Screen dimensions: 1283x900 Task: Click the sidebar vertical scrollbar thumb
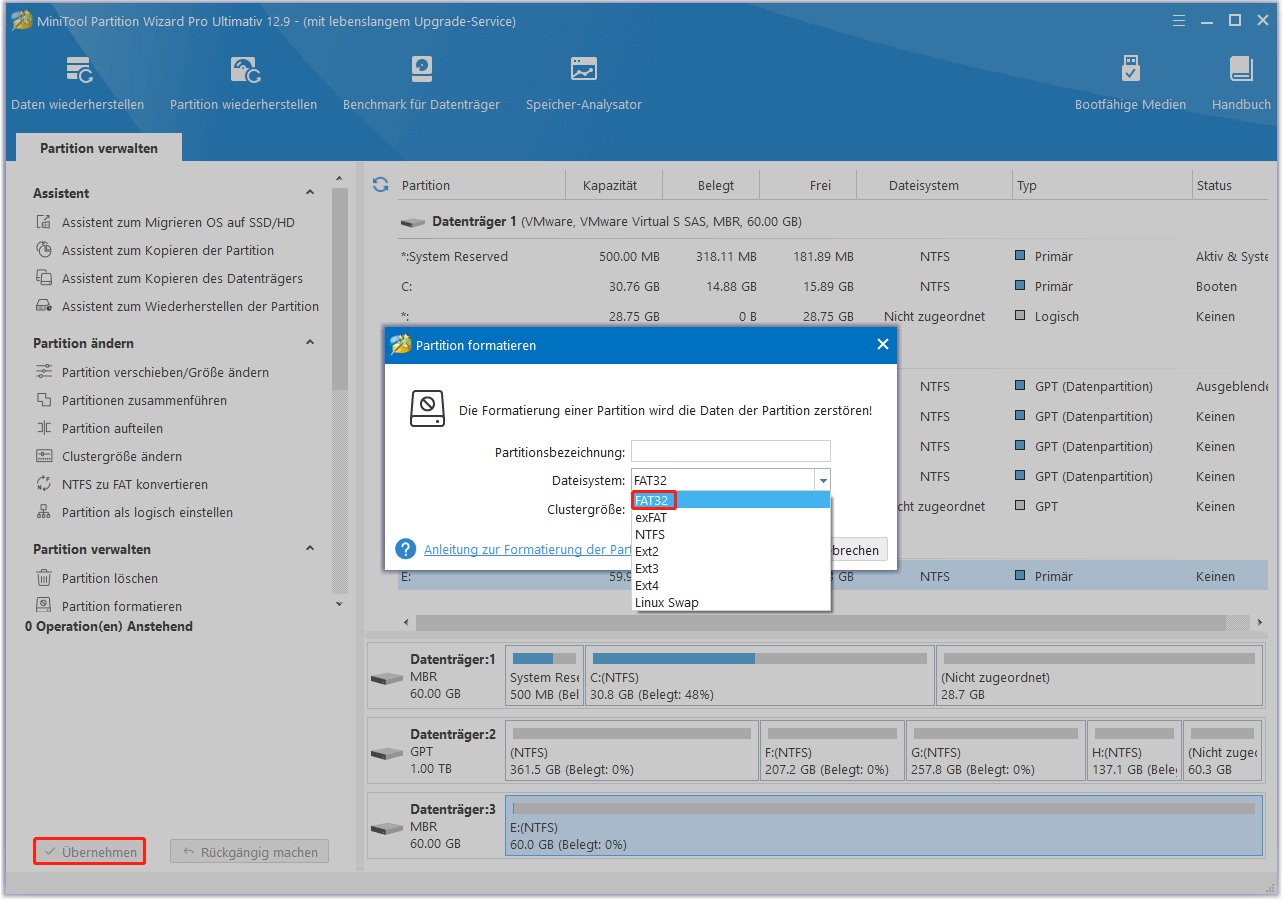pos(339,290)
